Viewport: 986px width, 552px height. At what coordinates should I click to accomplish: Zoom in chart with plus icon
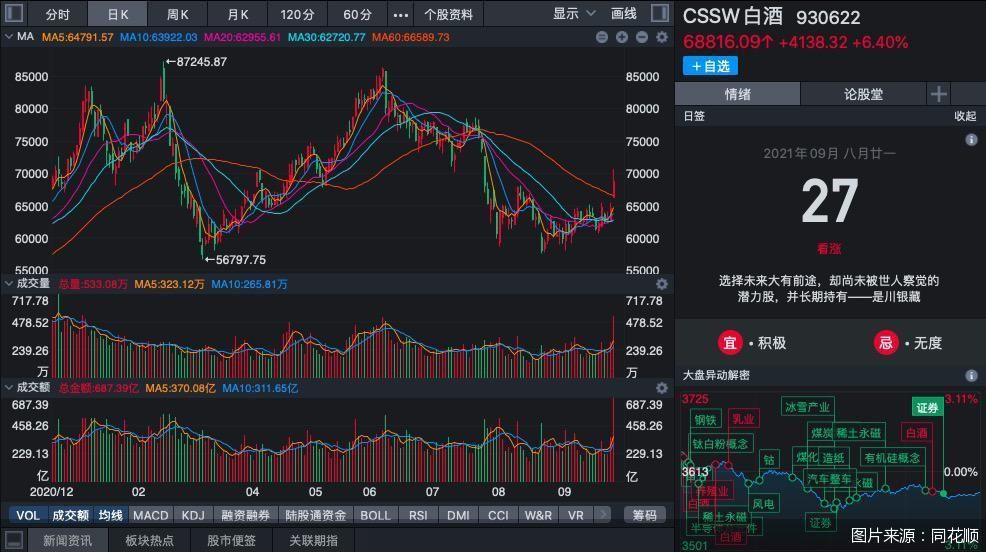pyautogui.click(x=622, y=37)
